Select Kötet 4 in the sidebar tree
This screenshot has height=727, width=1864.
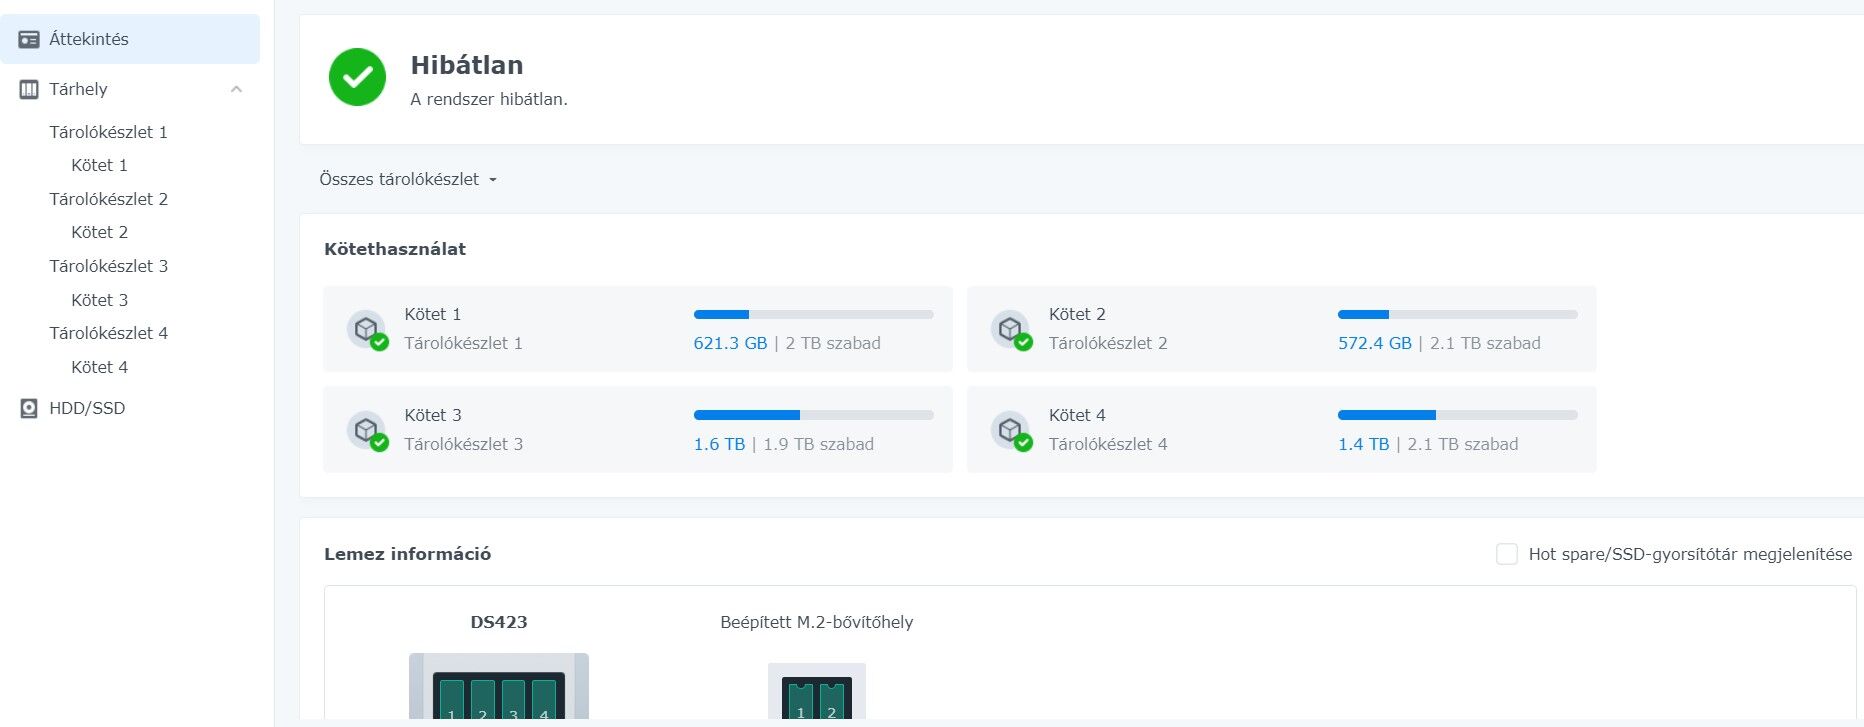99,367
